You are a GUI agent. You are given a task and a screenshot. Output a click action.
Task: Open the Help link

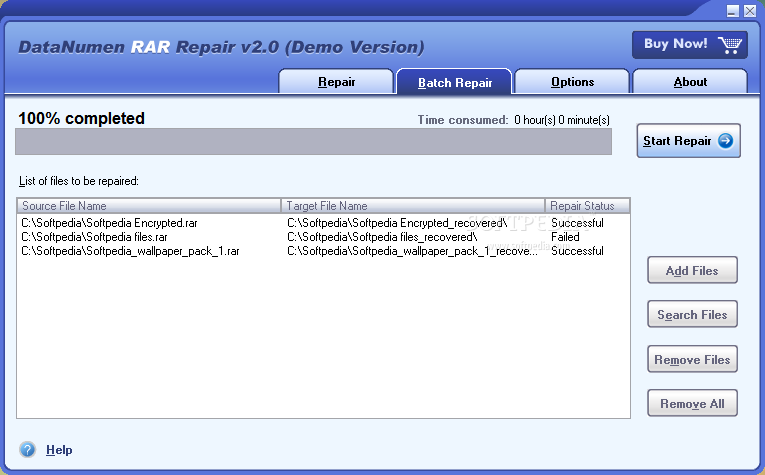pyautogui.click(x=59, y=450)
